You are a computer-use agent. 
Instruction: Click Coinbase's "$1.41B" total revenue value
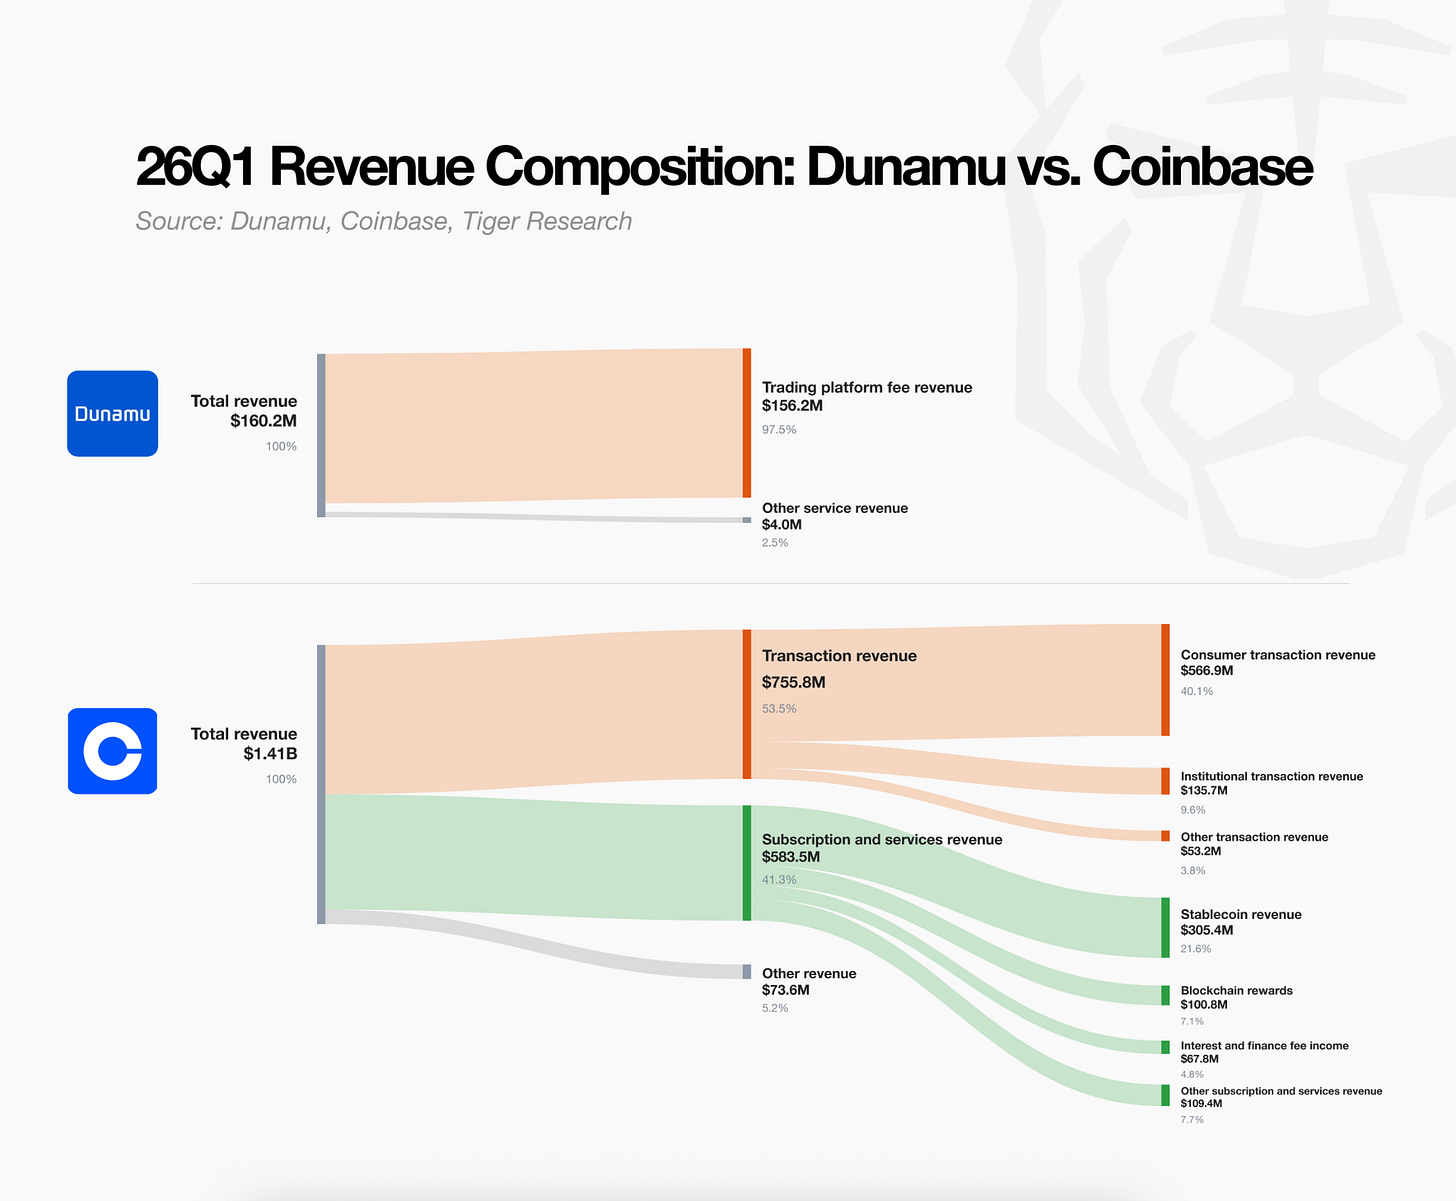click(x=270, y=753)
